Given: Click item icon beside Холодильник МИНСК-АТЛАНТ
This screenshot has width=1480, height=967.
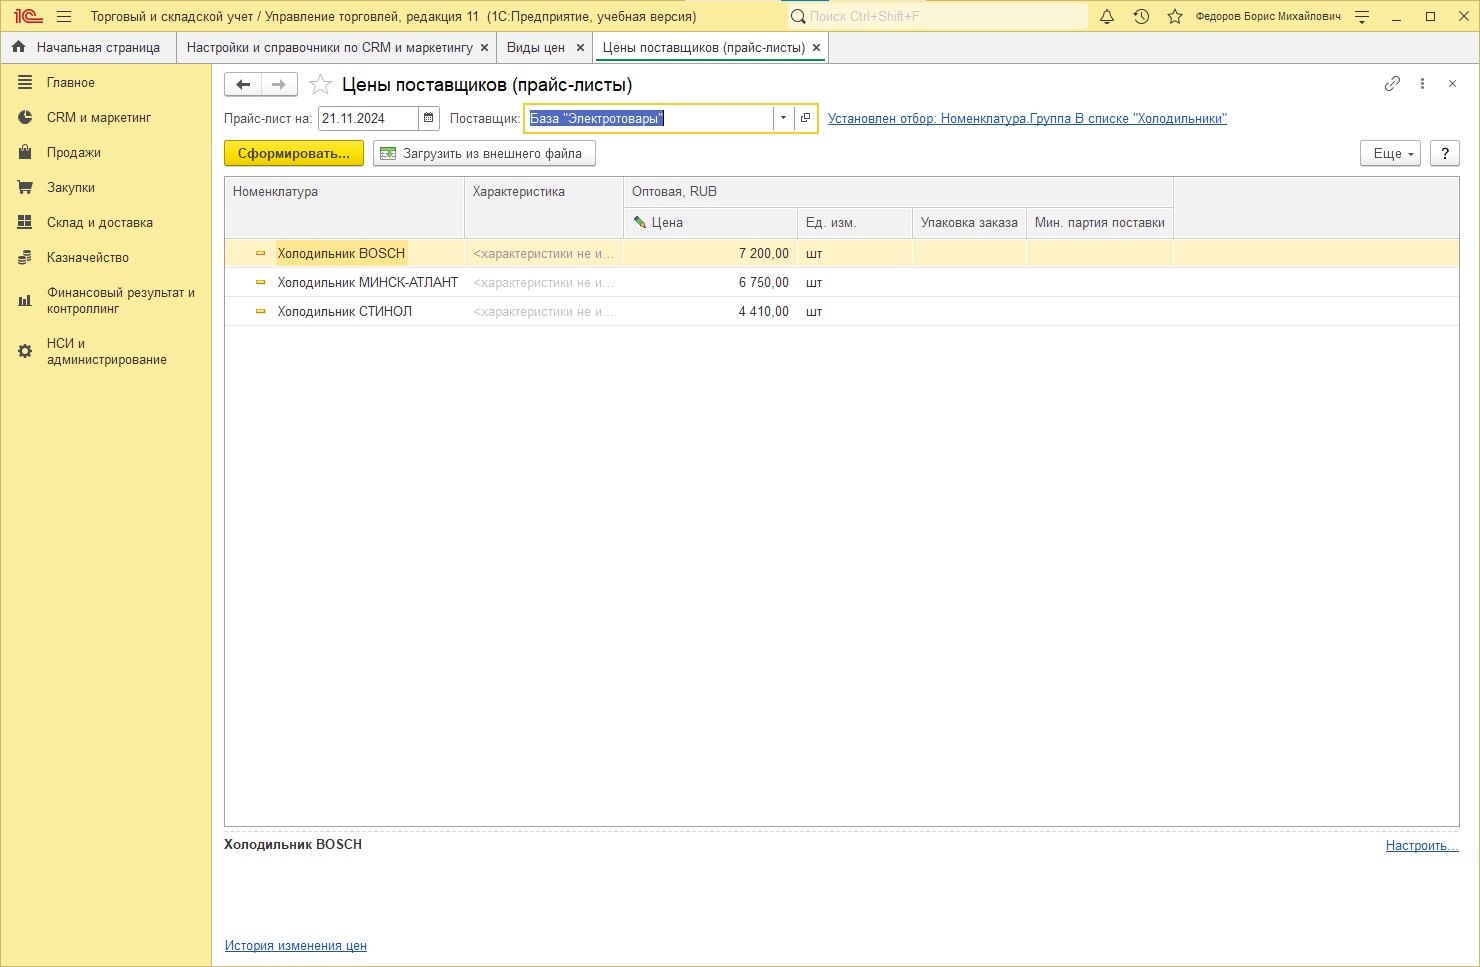Looking at the screenshot, I should point(261,282).
